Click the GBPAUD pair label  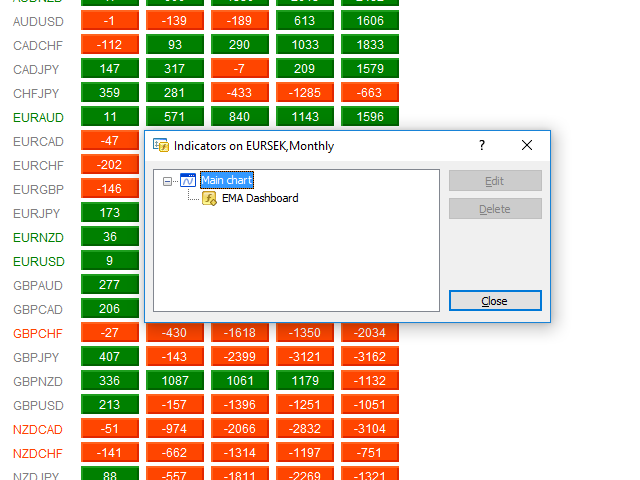pos(38,286)
